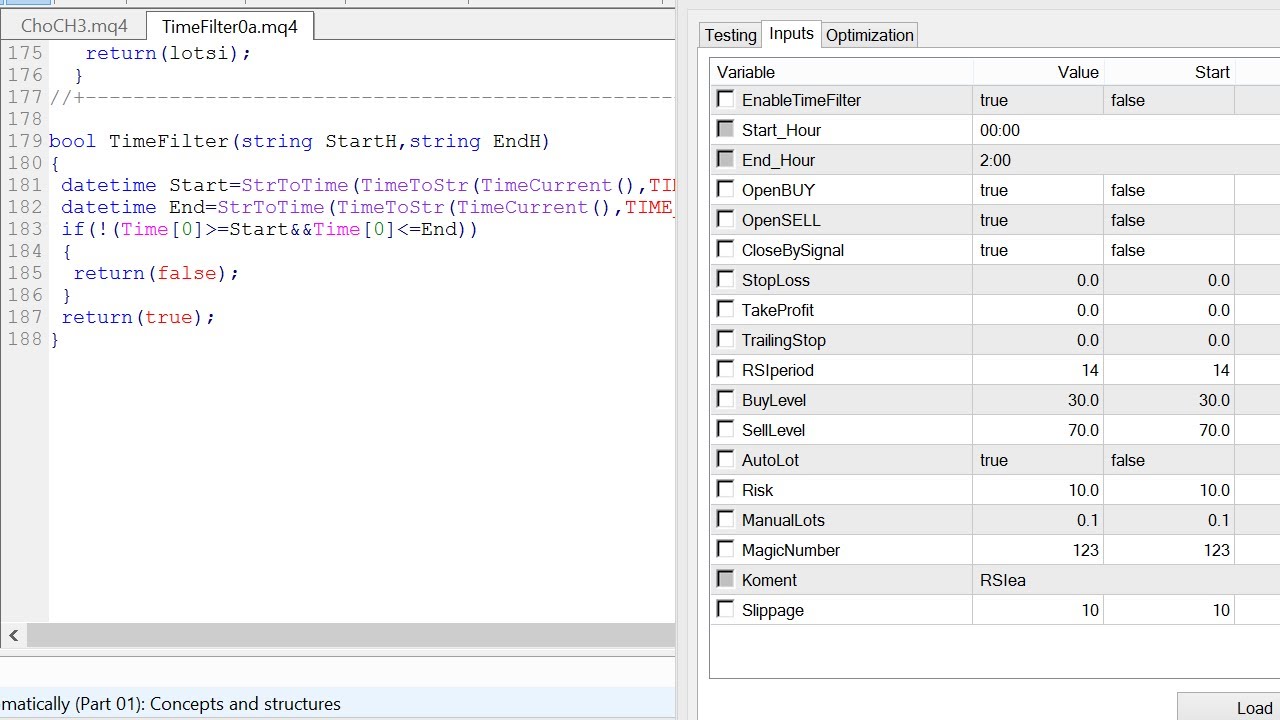The width and height of the screenshot is (1280, 720).
Task: Tick the AutoLot checkbox
Action: (726, 459)
